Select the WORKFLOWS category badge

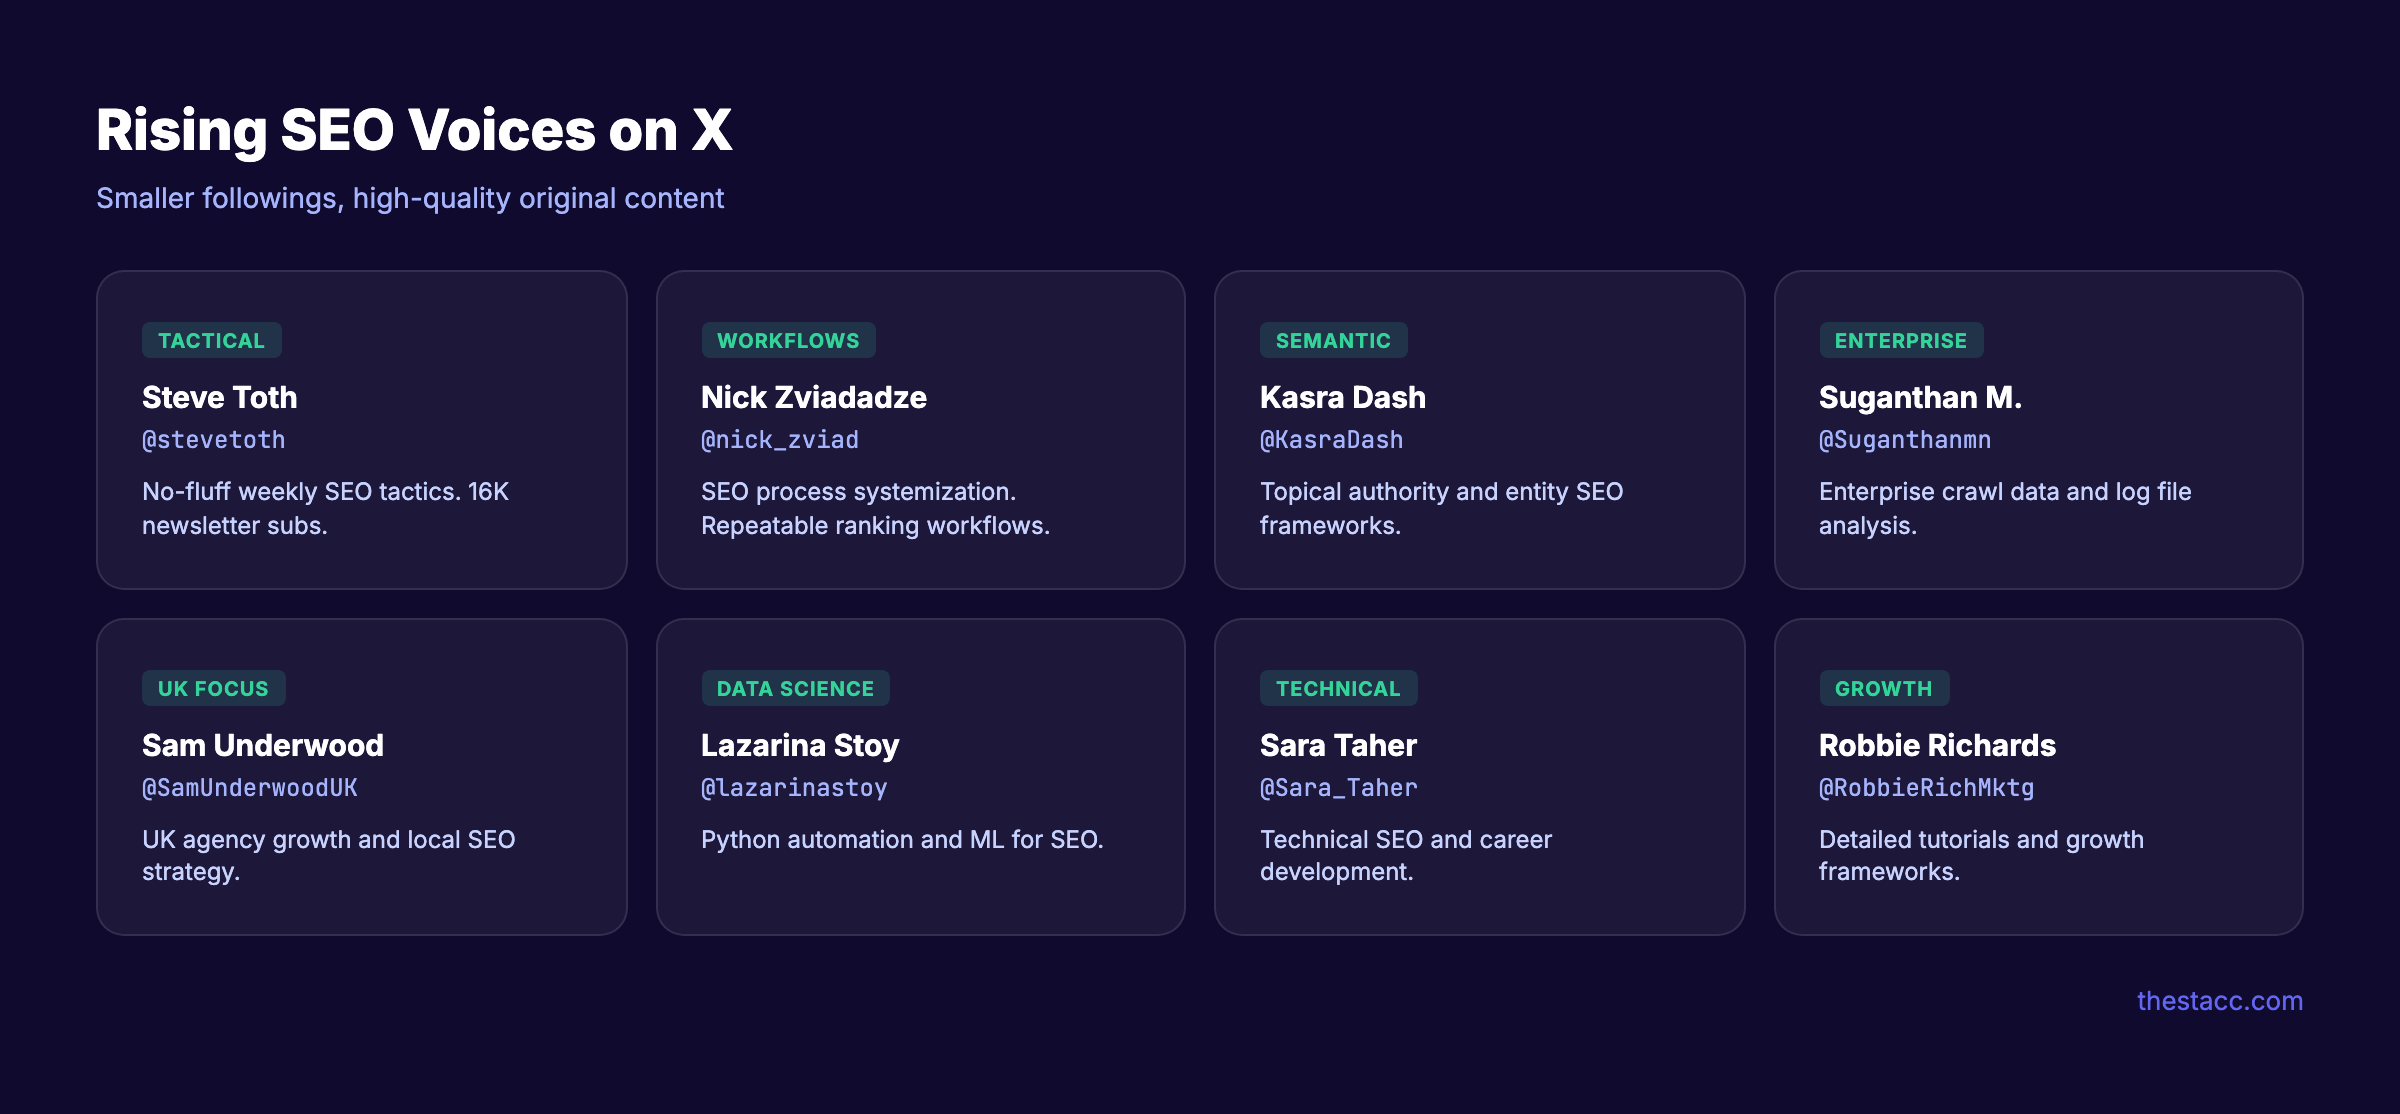click(x=787, y=340)
